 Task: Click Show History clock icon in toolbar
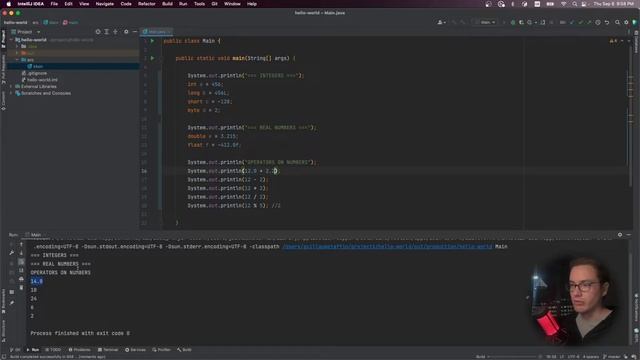click(x=598, y=22)
